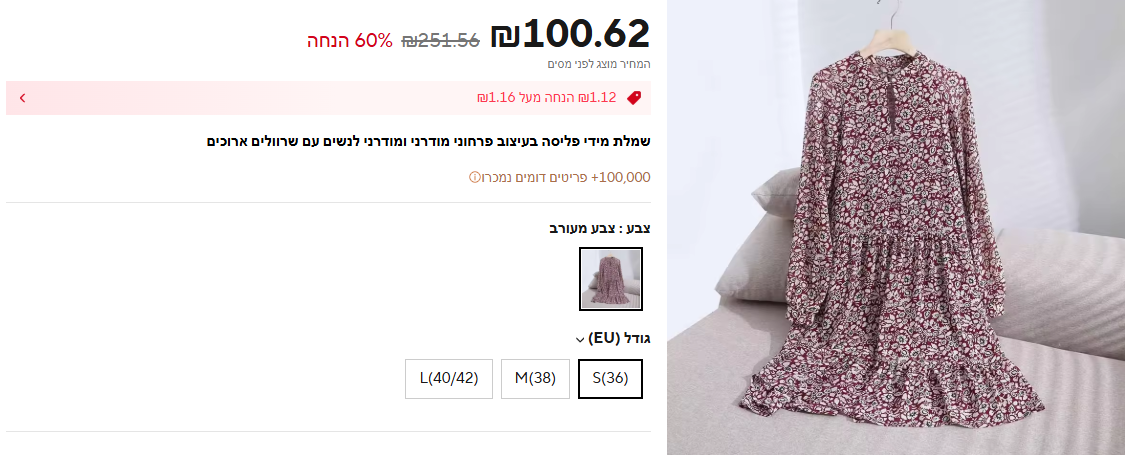Open the discount banner's red chevron arrow
The image size is (1125, 455).
[x=23, y=98]
